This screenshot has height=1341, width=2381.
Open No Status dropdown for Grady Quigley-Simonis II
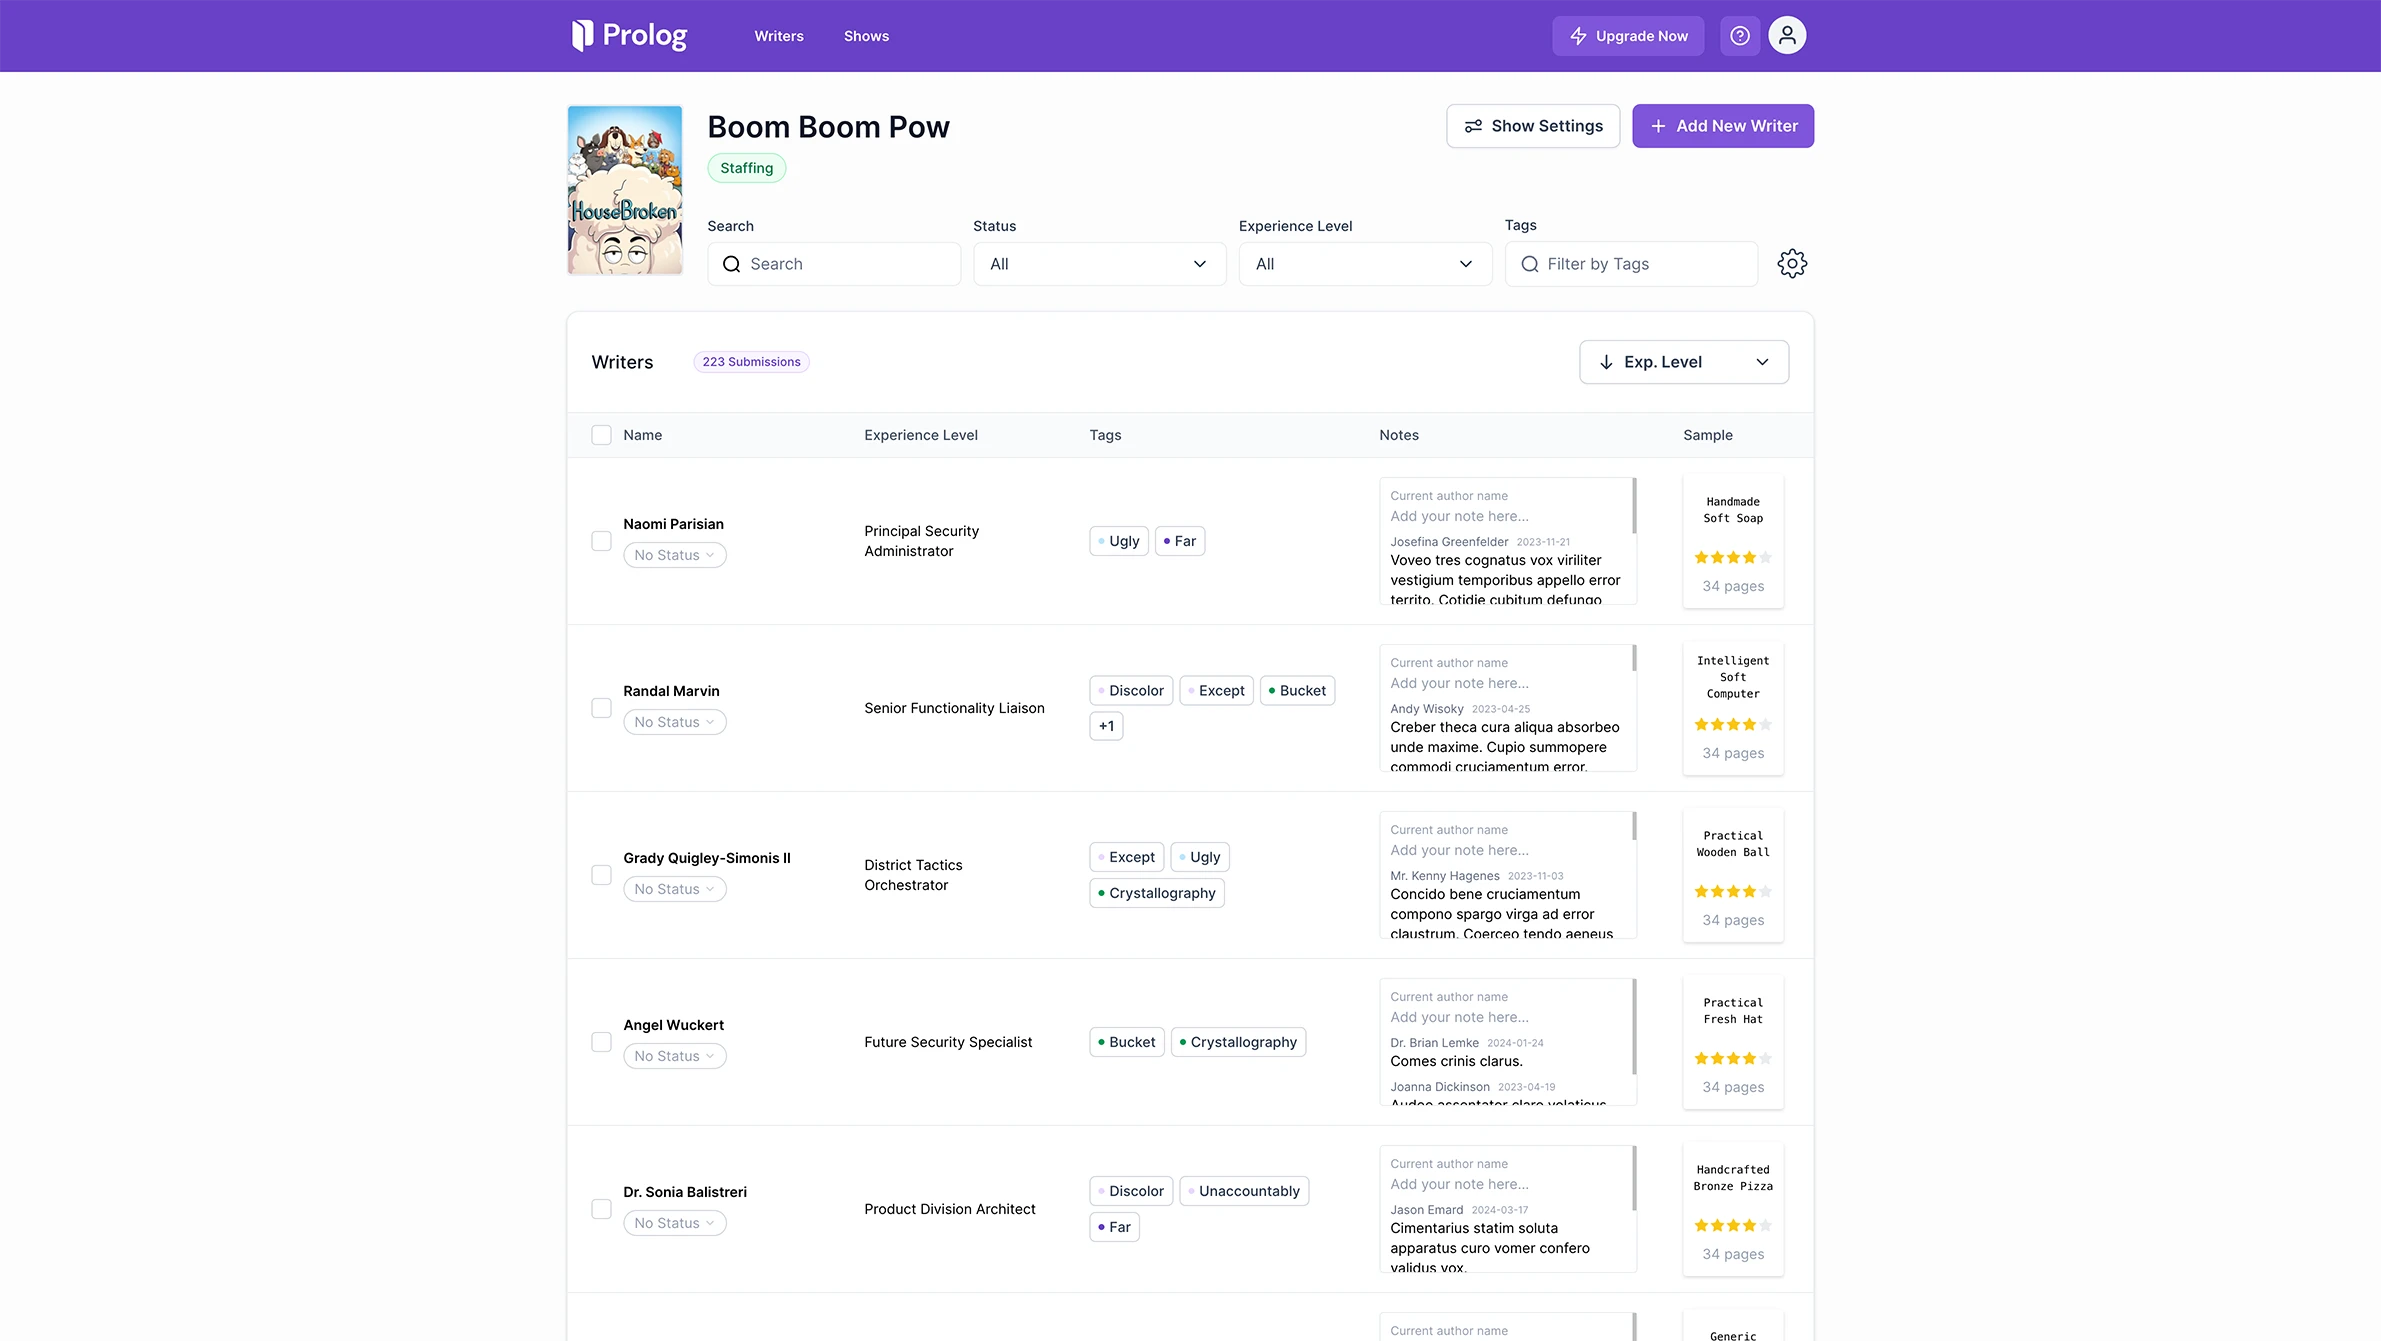(675, 889)
